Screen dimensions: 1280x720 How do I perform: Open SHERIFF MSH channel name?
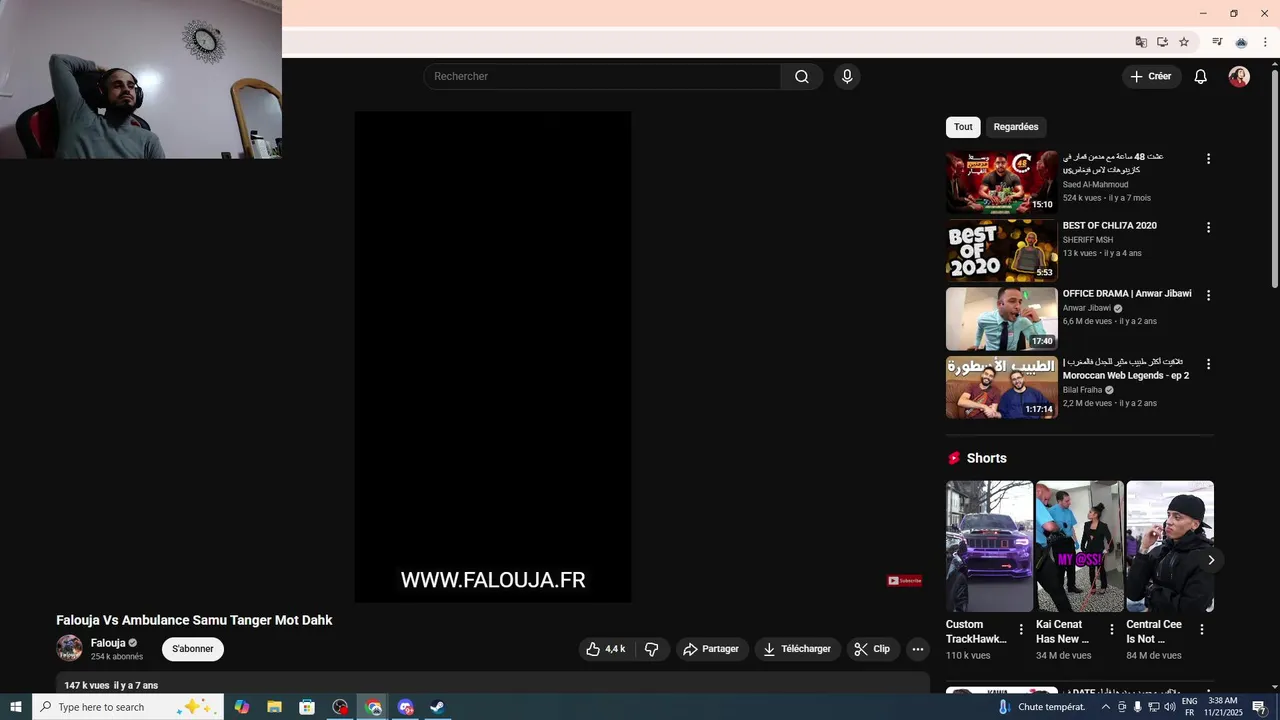pos(1088,240)
